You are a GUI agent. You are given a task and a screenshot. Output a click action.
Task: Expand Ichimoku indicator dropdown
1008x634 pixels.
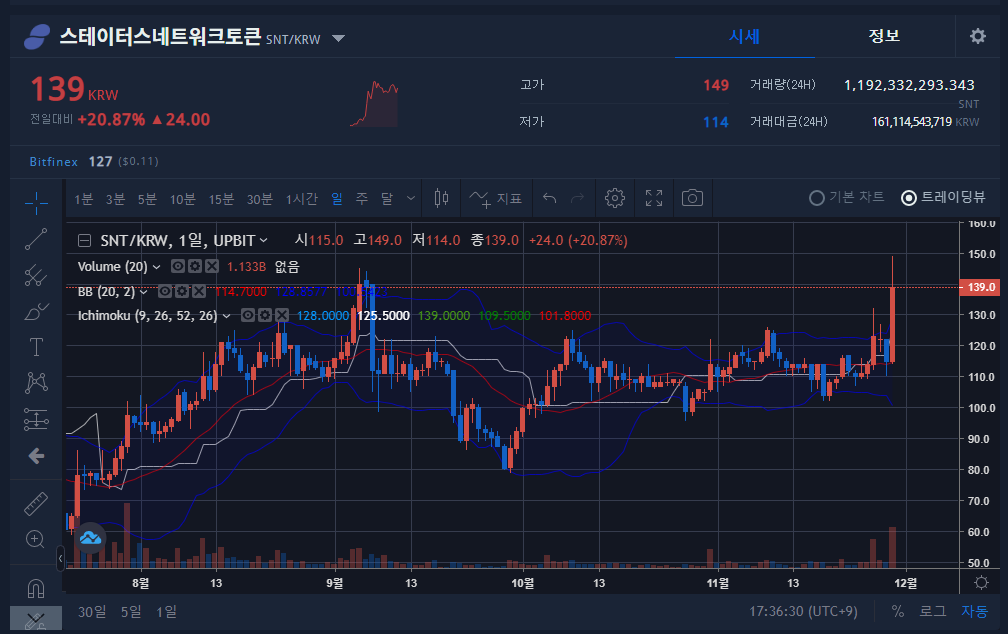click(226, 316)
